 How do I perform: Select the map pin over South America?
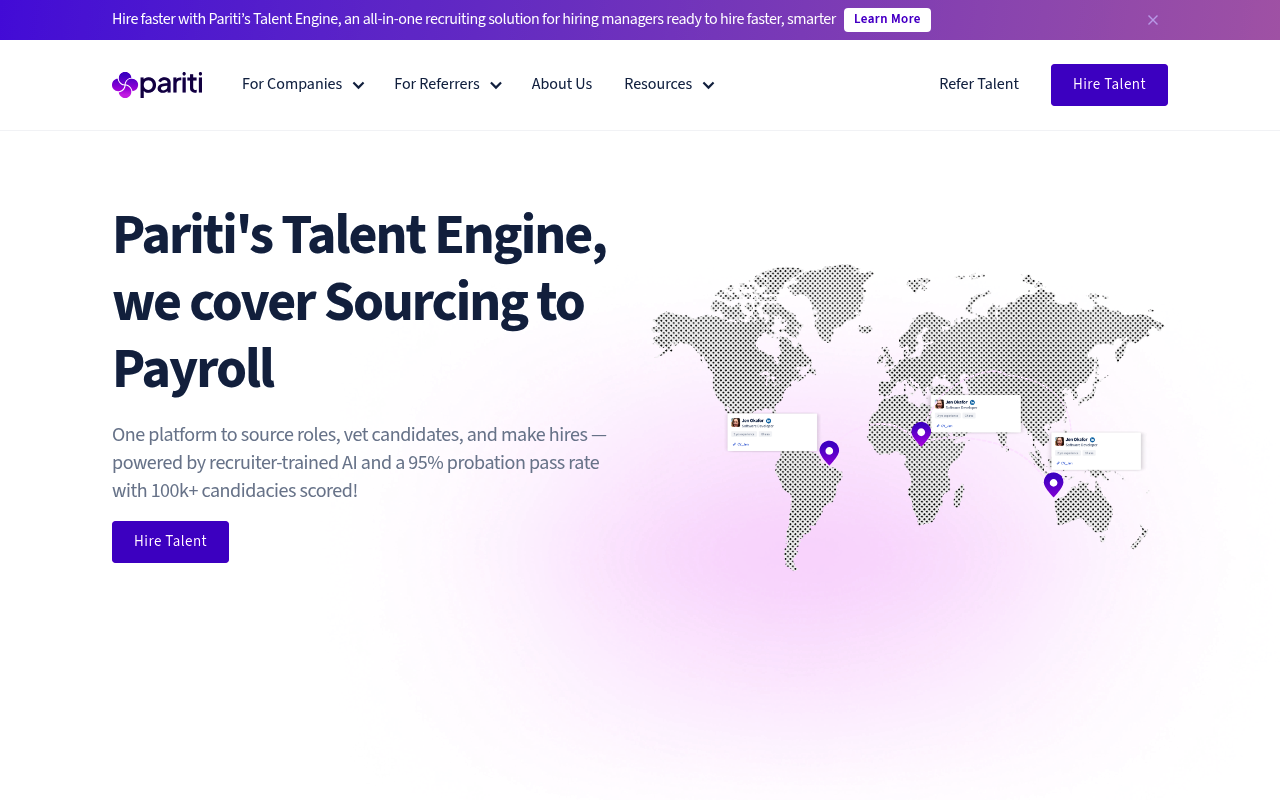[829, 453]
